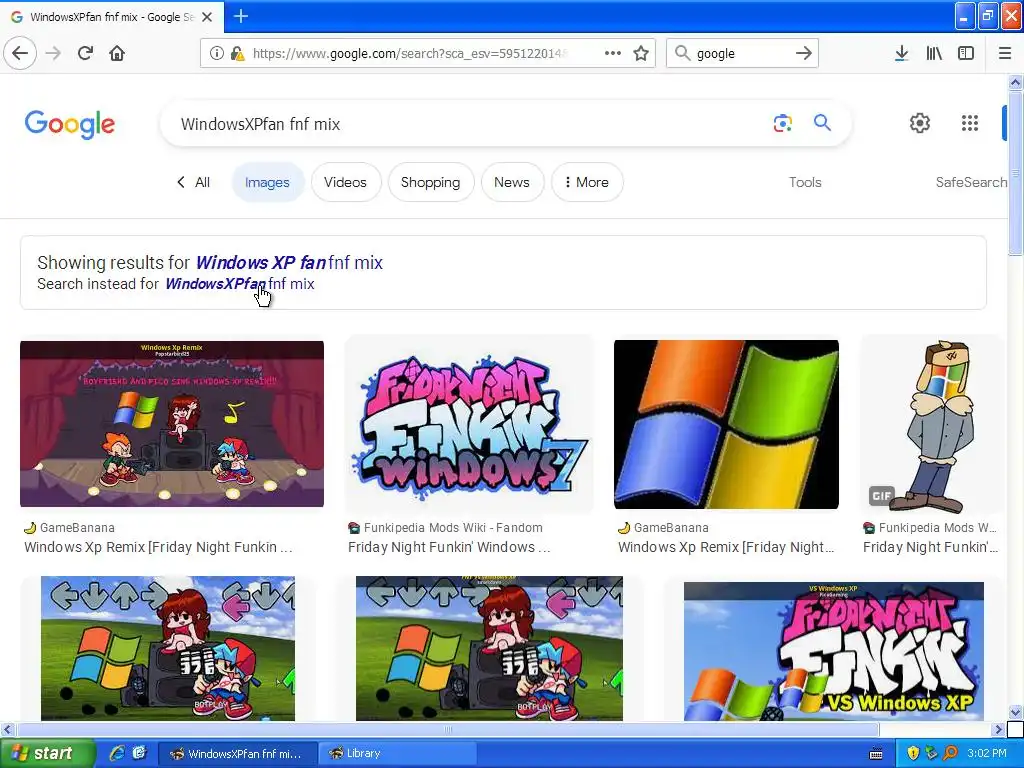Image resolution: width=1024 pixels, height=768 pixels.
Task: Click the vertical scrollbar up arrow
Action: click(1015, 82)
